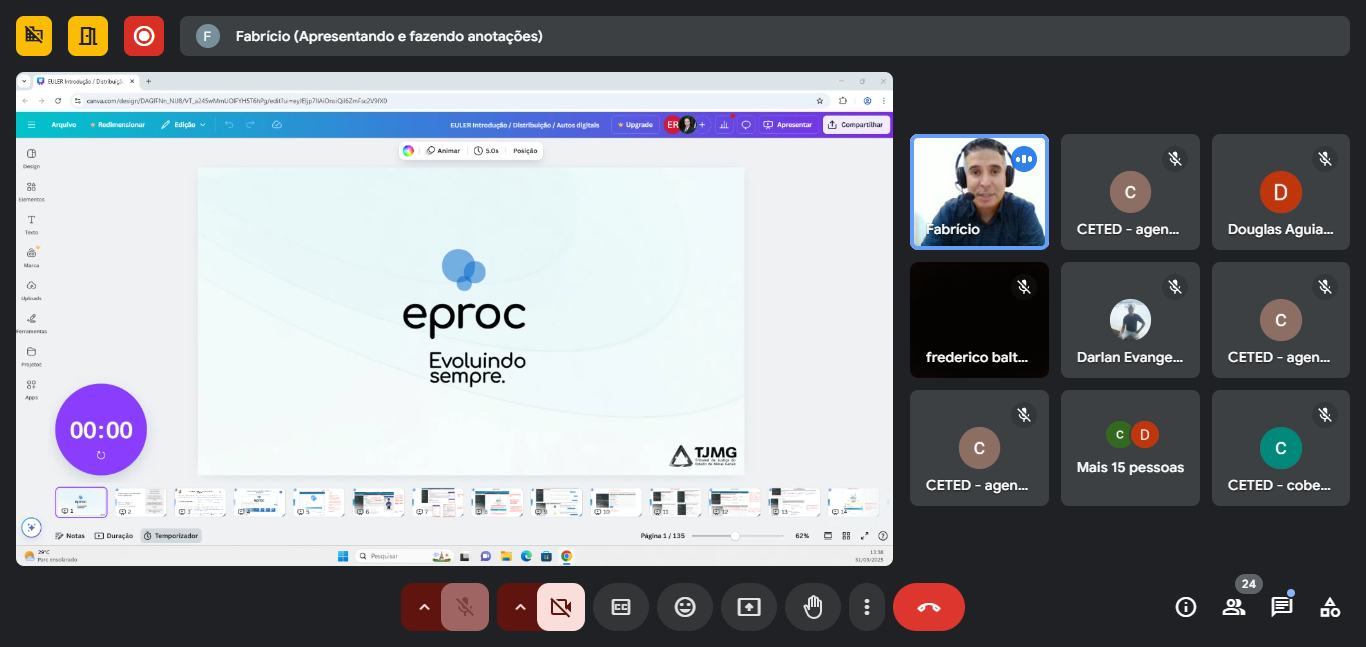The height and width of the screenshot is (647, 1366).
Task: Toggle closed captions in the meeting
Action: click(x=621, y=607)
